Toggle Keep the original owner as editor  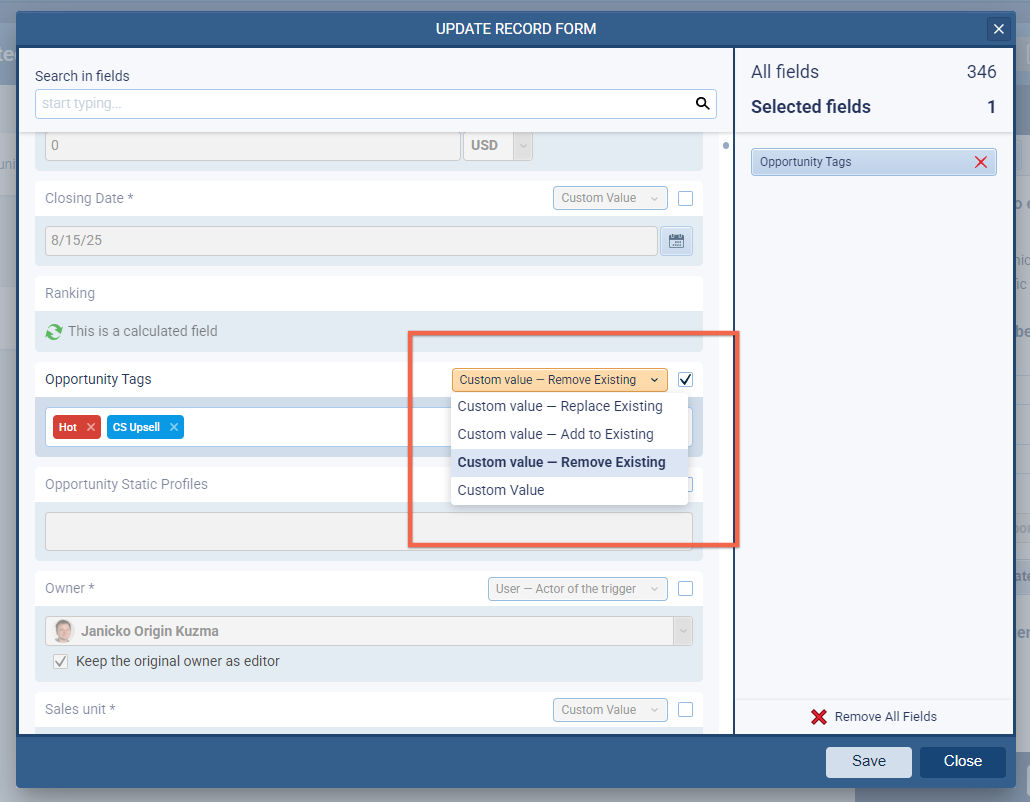click(x=61, y=661)
